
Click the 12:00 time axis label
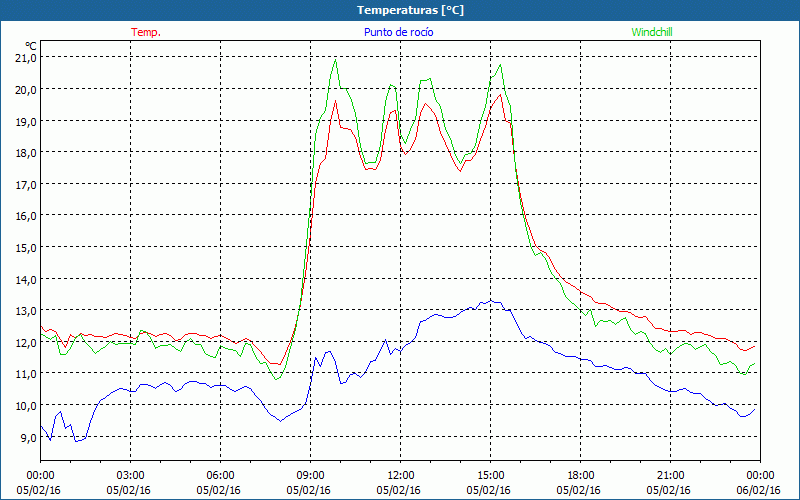coord(401,476)
